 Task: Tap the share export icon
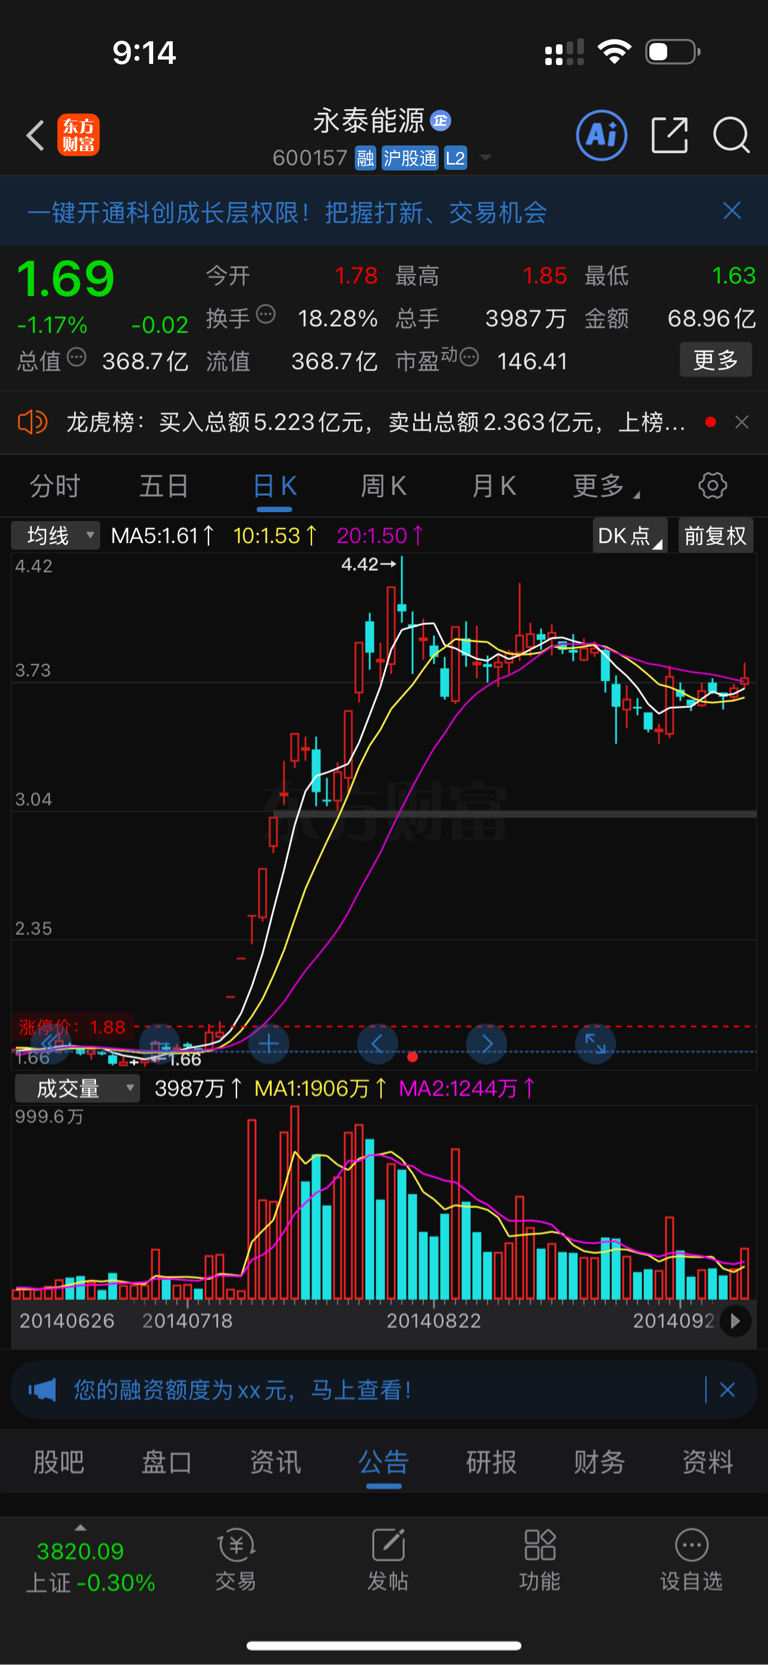(669, 135)
